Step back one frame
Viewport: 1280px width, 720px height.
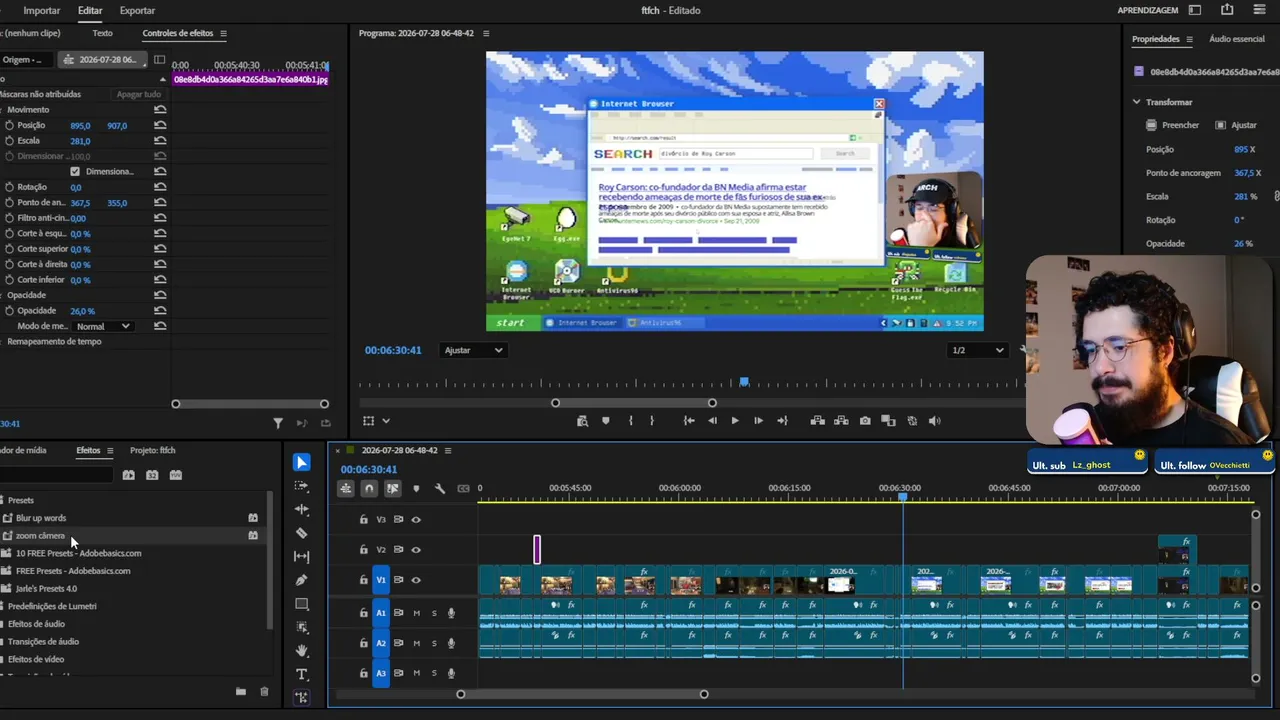pyautogui.click(x=712, y=421)
